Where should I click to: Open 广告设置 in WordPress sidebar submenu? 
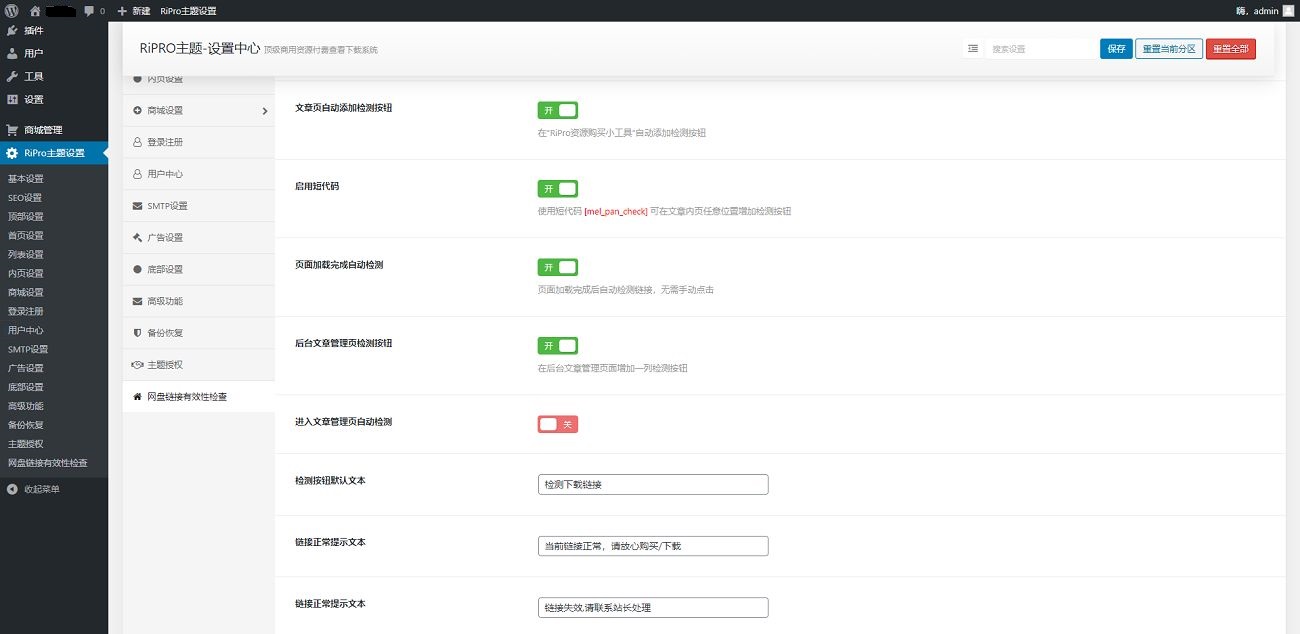coord(26,368)
